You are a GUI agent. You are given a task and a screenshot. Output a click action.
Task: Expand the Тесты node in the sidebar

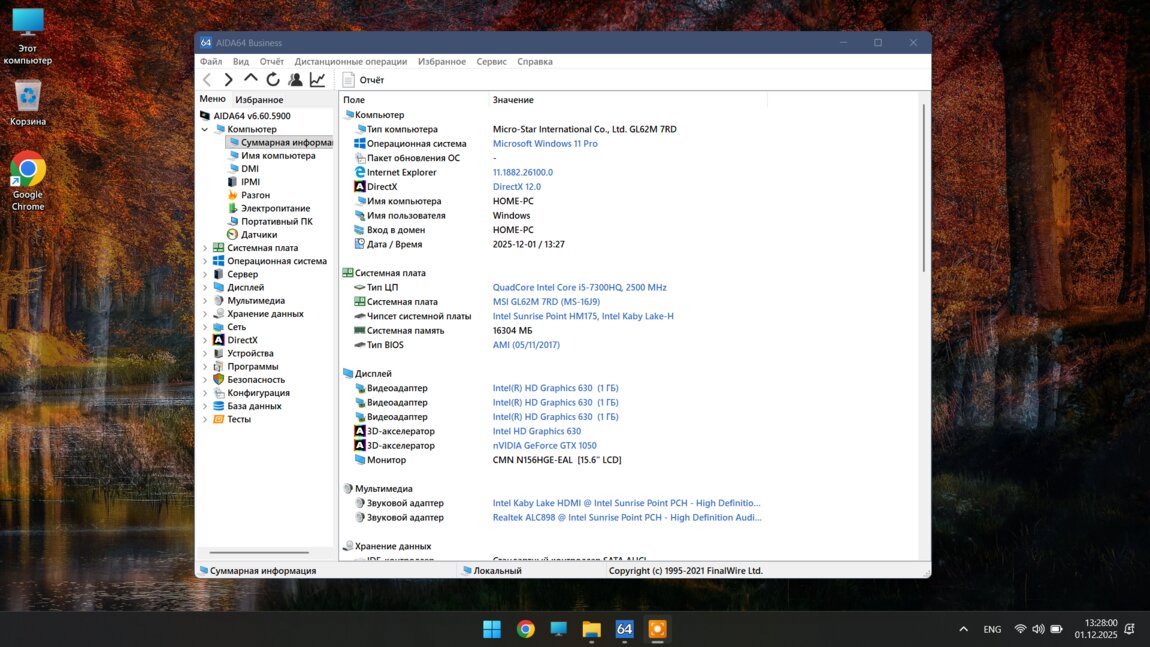[x=205, y=420]
